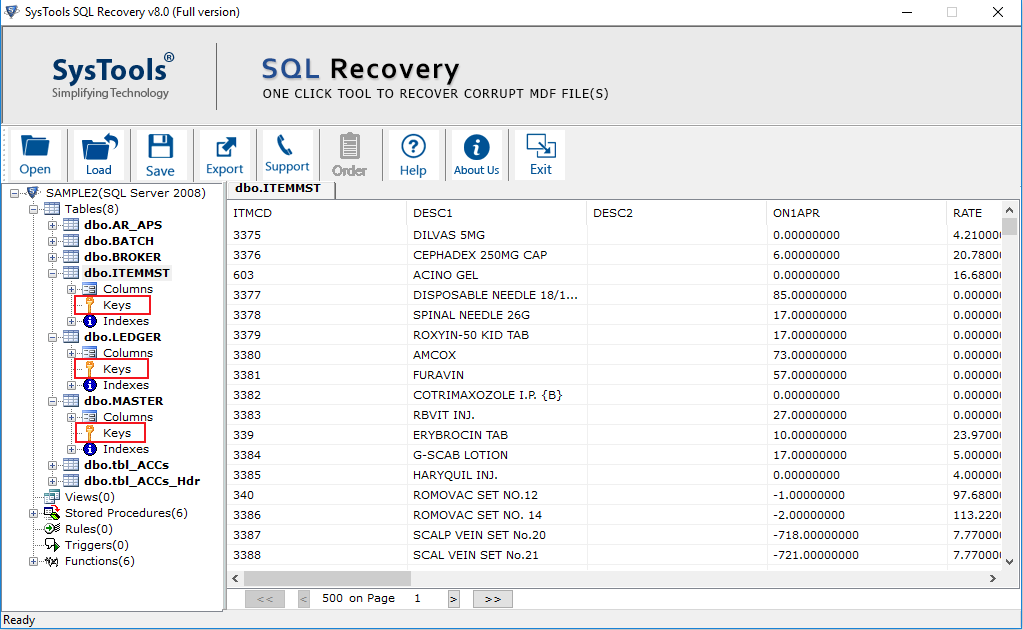This screenshot has width=1023, height=630.
Task: Click the Order clipboard icon
Action: click(x=350, y=145)
